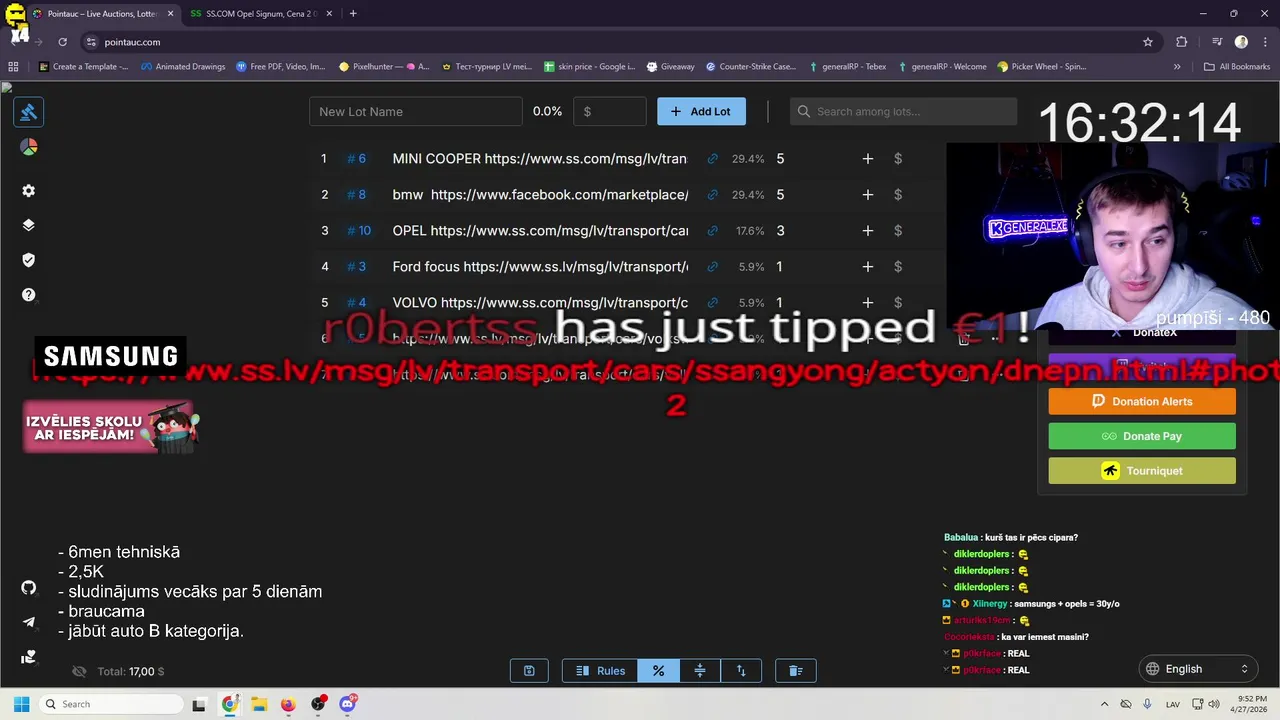Click the save icon in bottom toolbar
1280x720 pixels.
coord(529,671)
